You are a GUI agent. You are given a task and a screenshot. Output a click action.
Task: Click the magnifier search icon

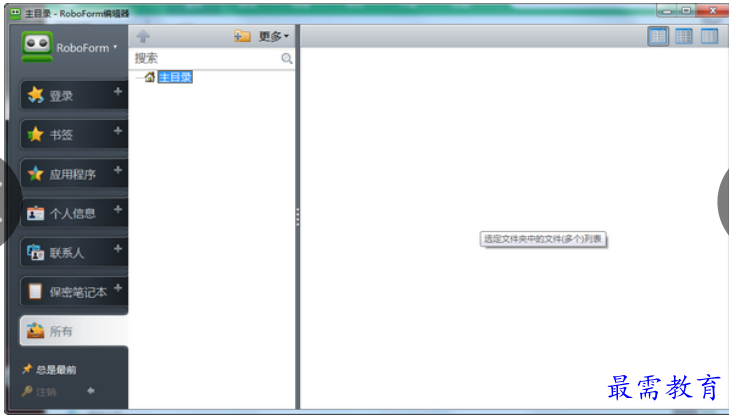point(286,58)
